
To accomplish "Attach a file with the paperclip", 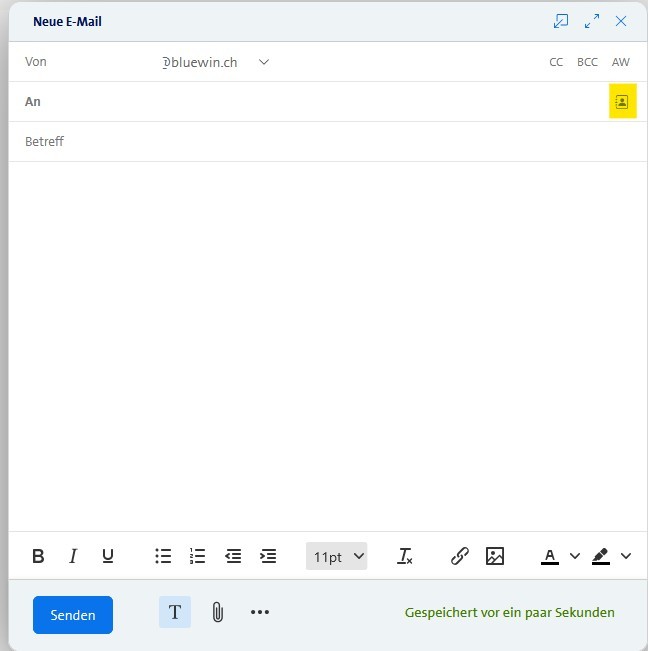I will 218,612.
